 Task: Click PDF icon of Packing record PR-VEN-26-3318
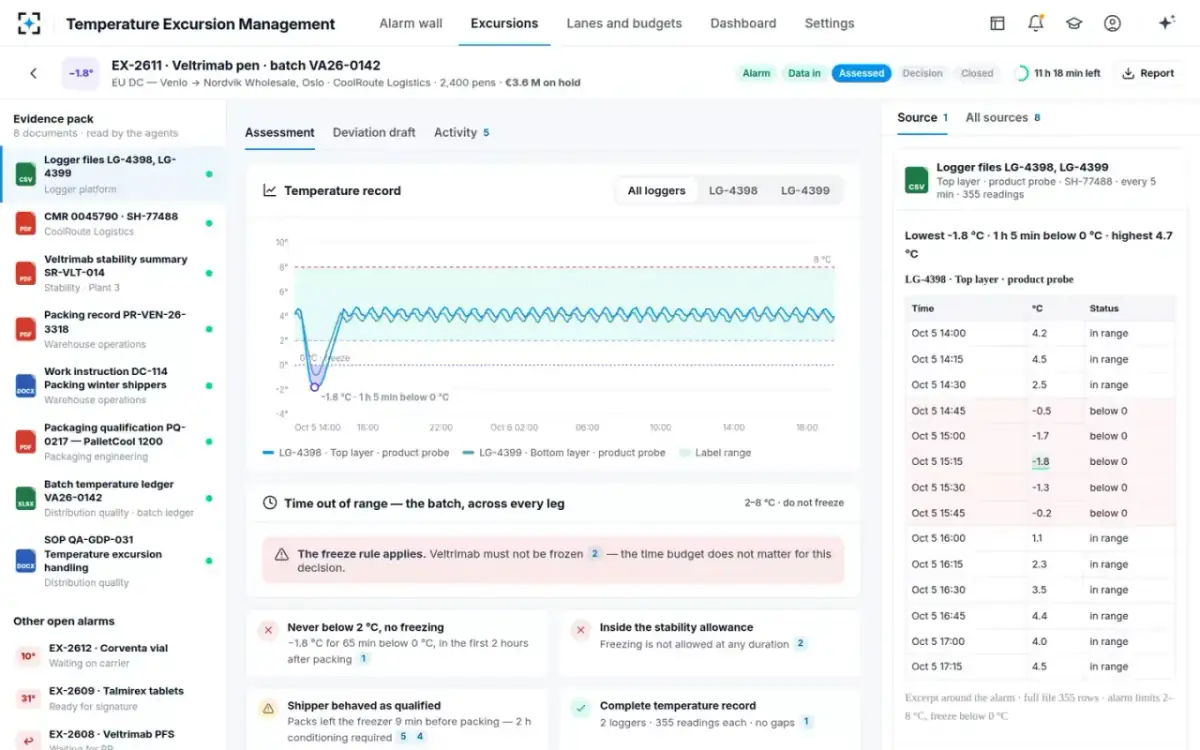click(25, 329)
